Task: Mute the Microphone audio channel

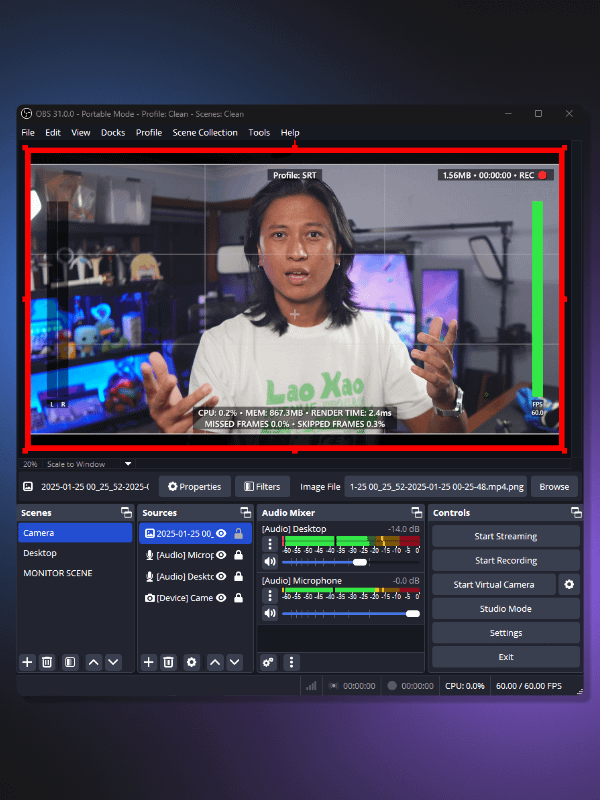Action: 269,614
